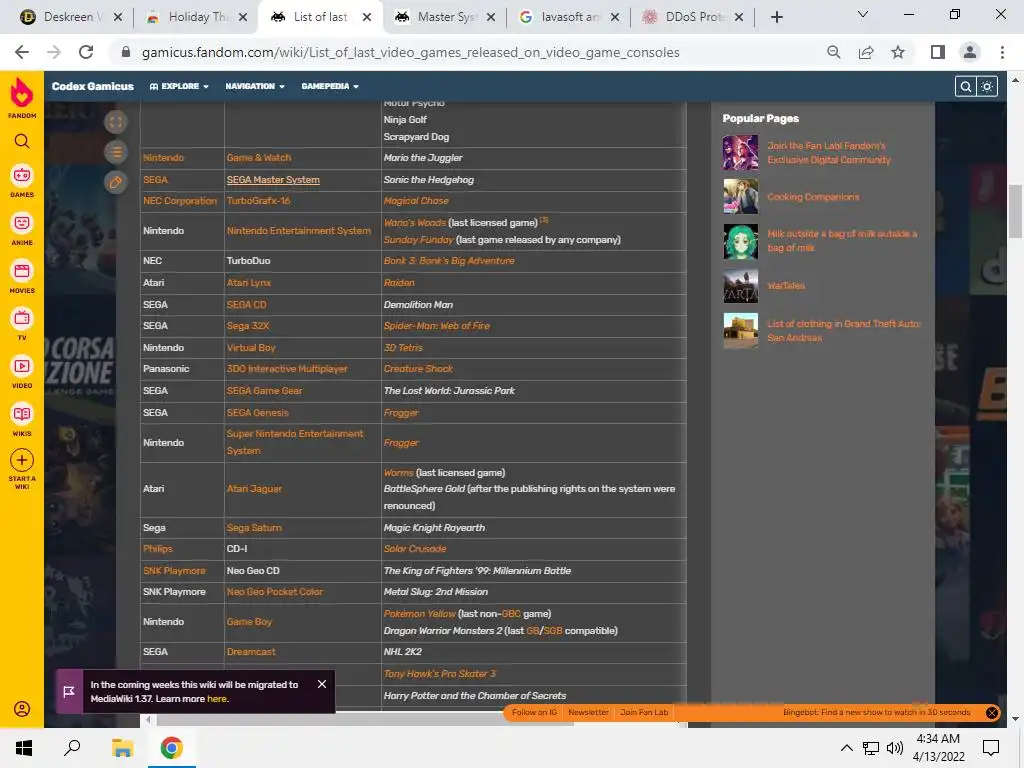This screenshot has width=1024, height=768.
Task: Open File Explorer from taskbar
Action: [122, 748]
